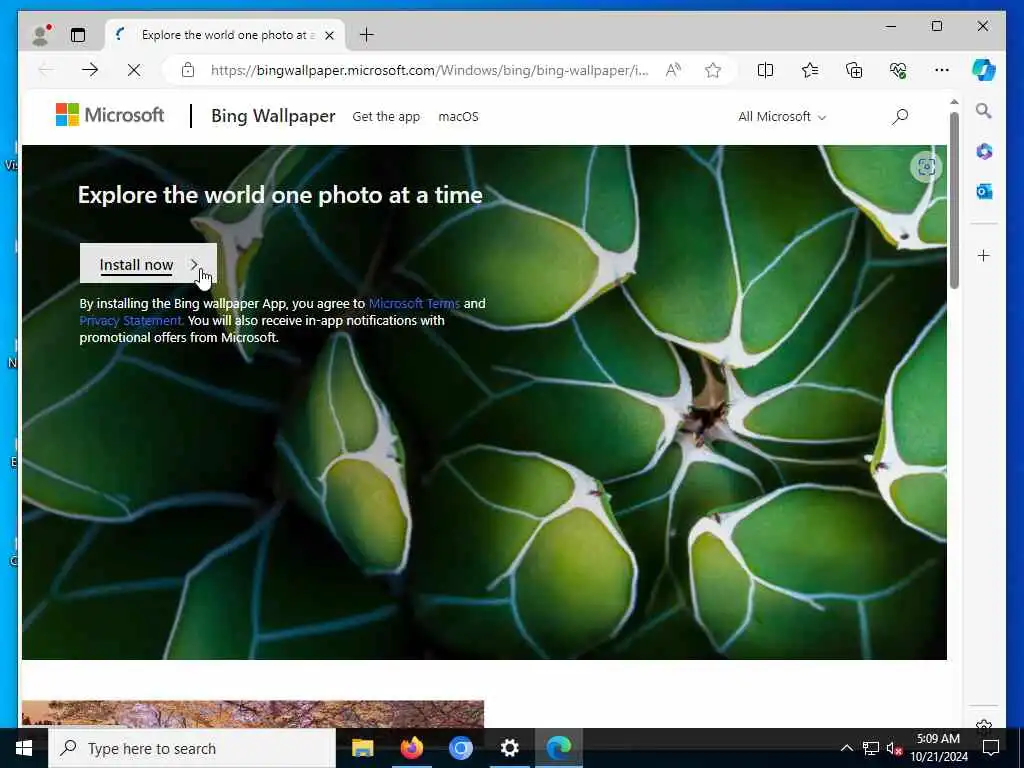Viewport: 1024px width, 768px height.
Task: Expand 'All Microsoft' dropdown
Action: pyautogui.click(x=782, y=117)
